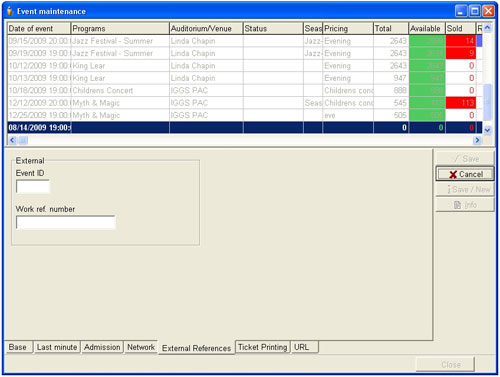
Task: Click the Childrens Concert program cell
Action: point(120,90)
